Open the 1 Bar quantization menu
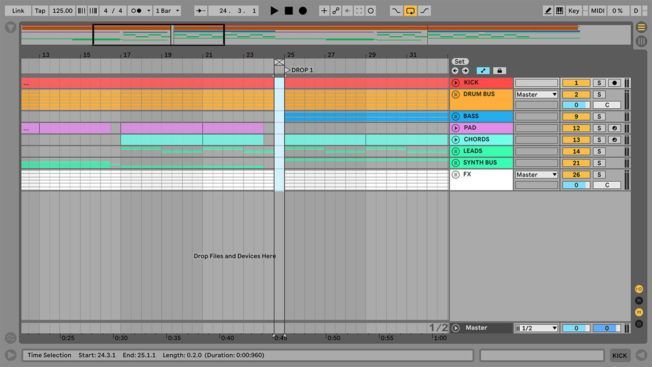Image resolution: width=652 pixels, height=367 pixels. coord(167,11)
